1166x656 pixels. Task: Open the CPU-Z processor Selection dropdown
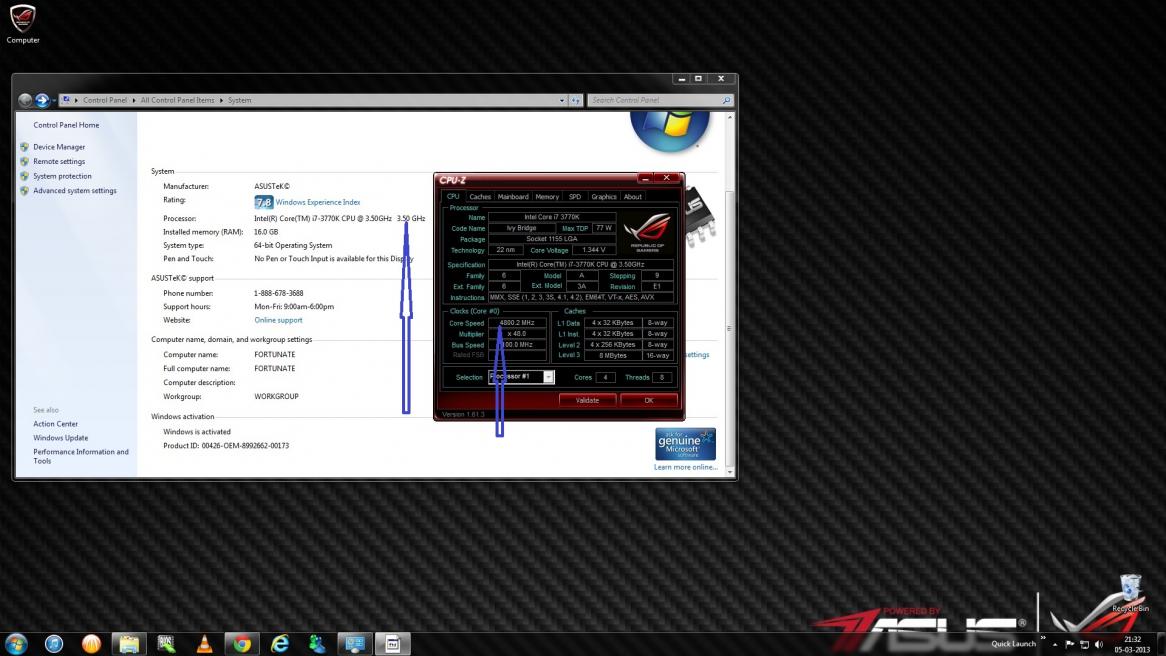point(548,377)
